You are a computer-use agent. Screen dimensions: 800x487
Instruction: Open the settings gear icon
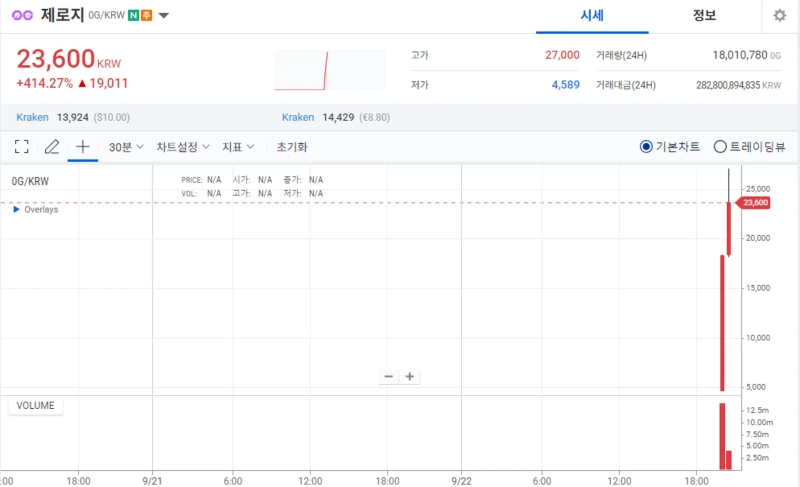click(780, 16)
